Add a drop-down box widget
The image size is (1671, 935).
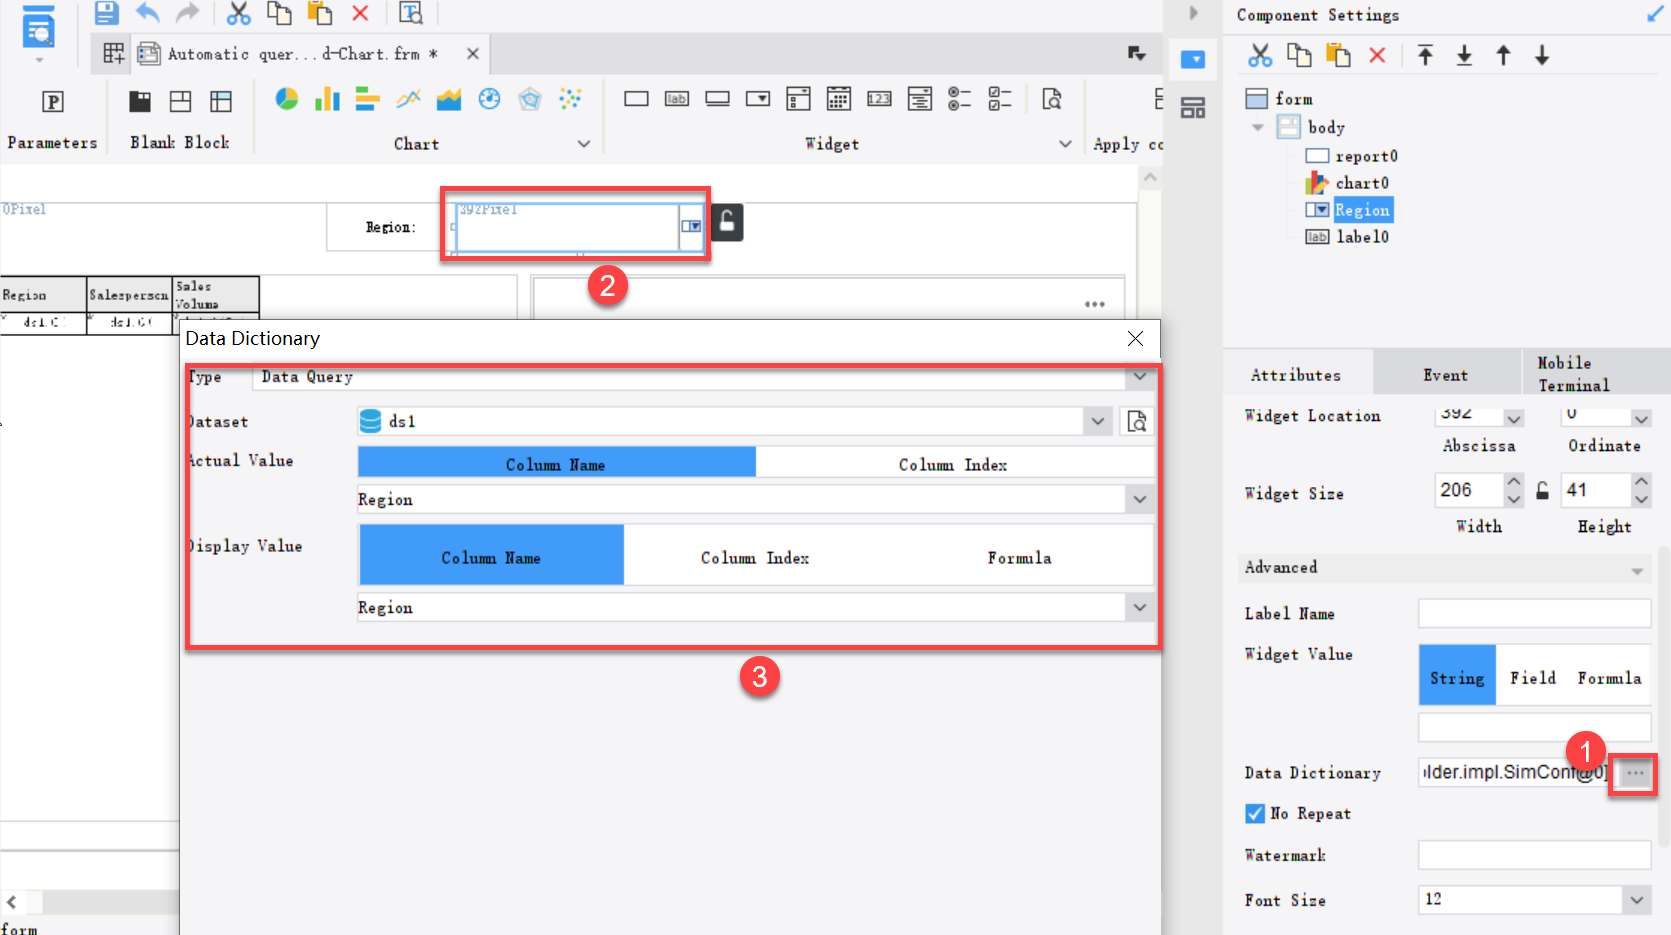tap(758, 99)
